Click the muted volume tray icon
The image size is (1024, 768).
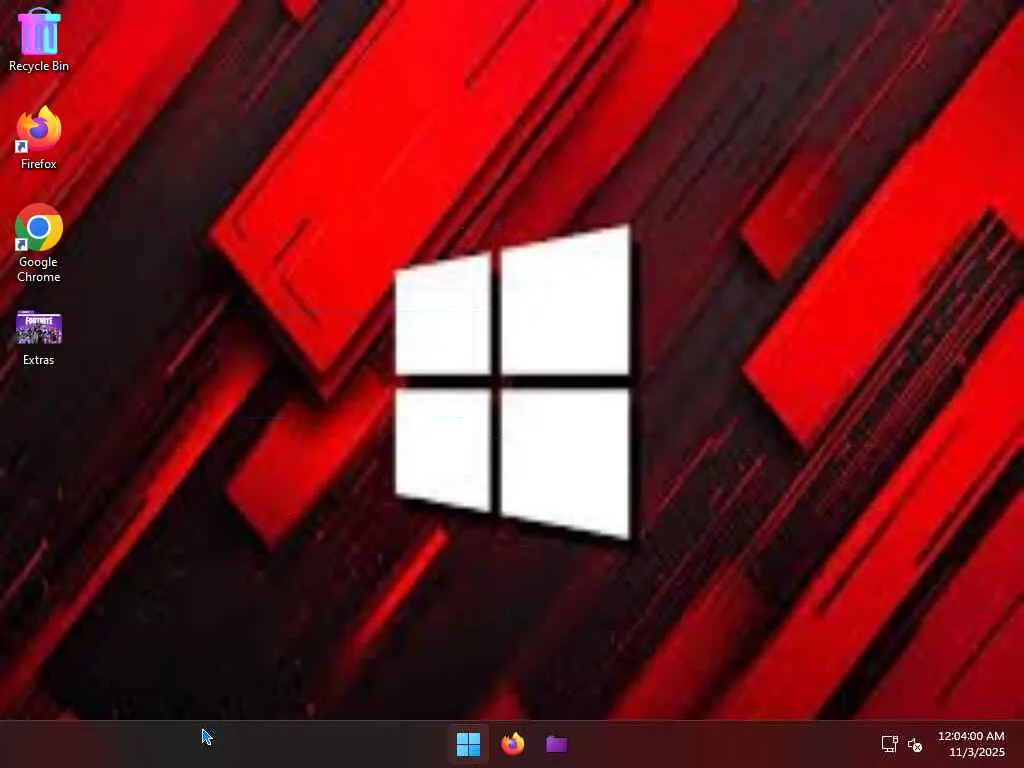click(915, 744)
